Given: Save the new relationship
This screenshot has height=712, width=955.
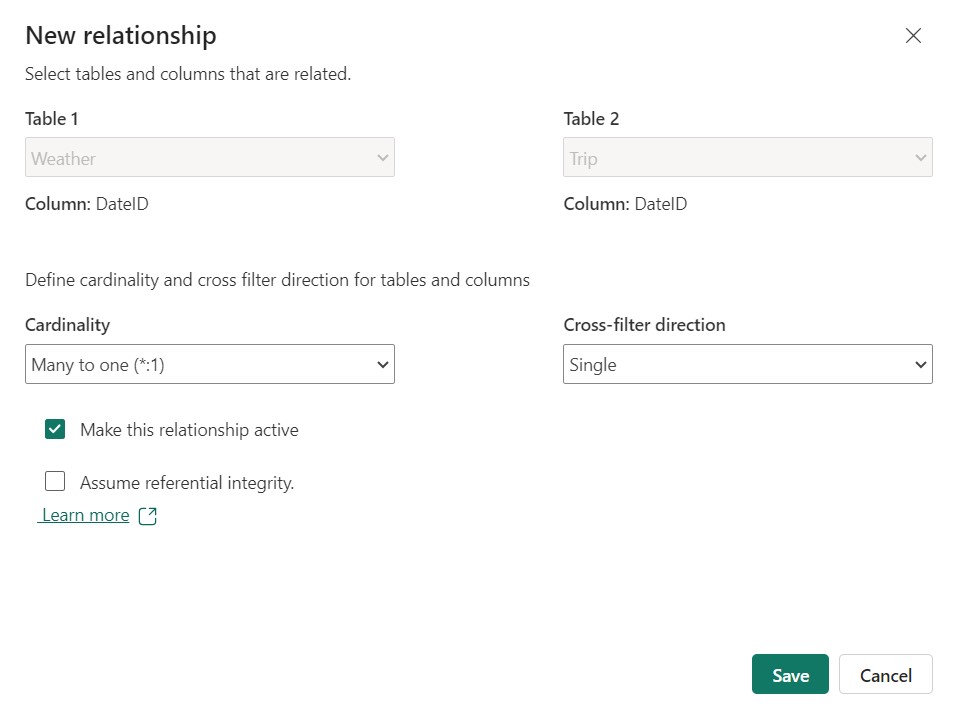Looking at the screenshot, I should [x=789, y=675].
